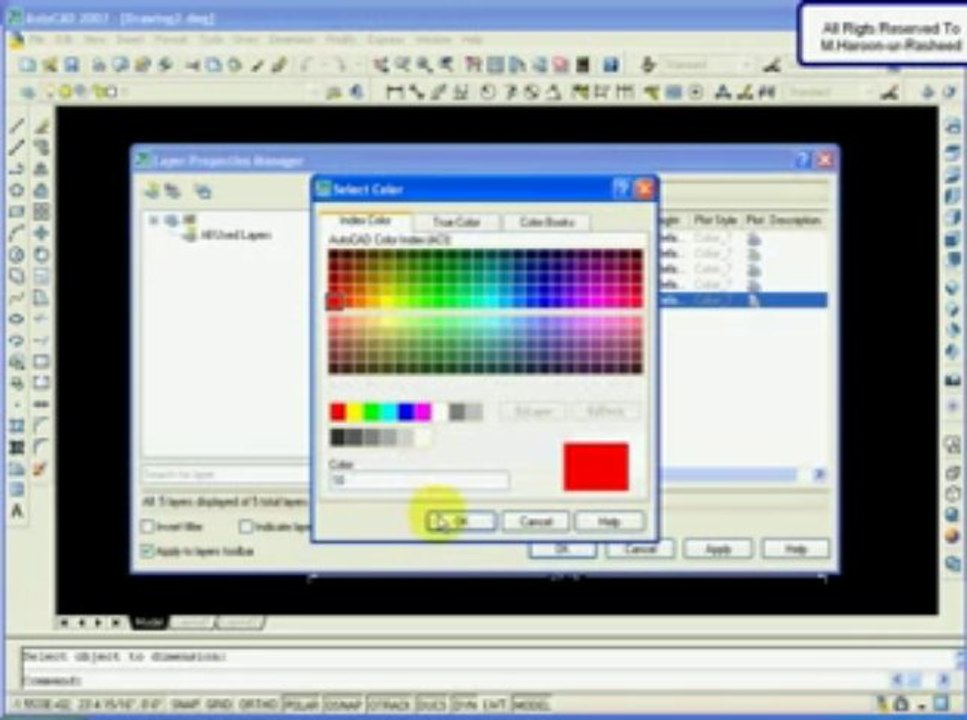Click the layer list horizontal scrollbar right arrow

coord(819,474)
